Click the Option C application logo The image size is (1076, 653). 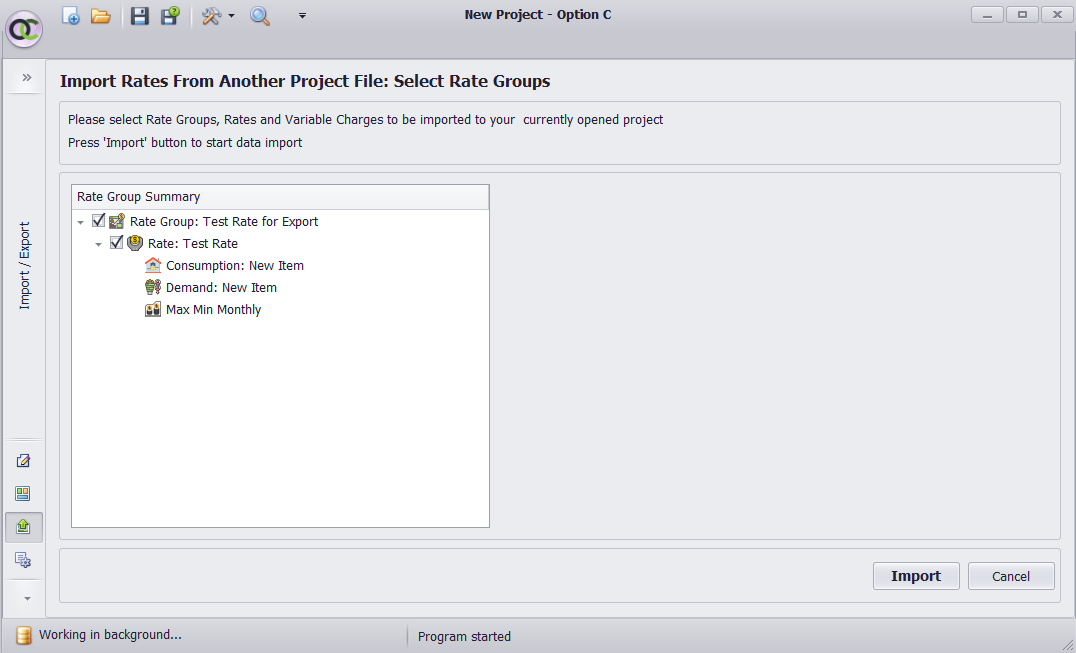(24, 29)
